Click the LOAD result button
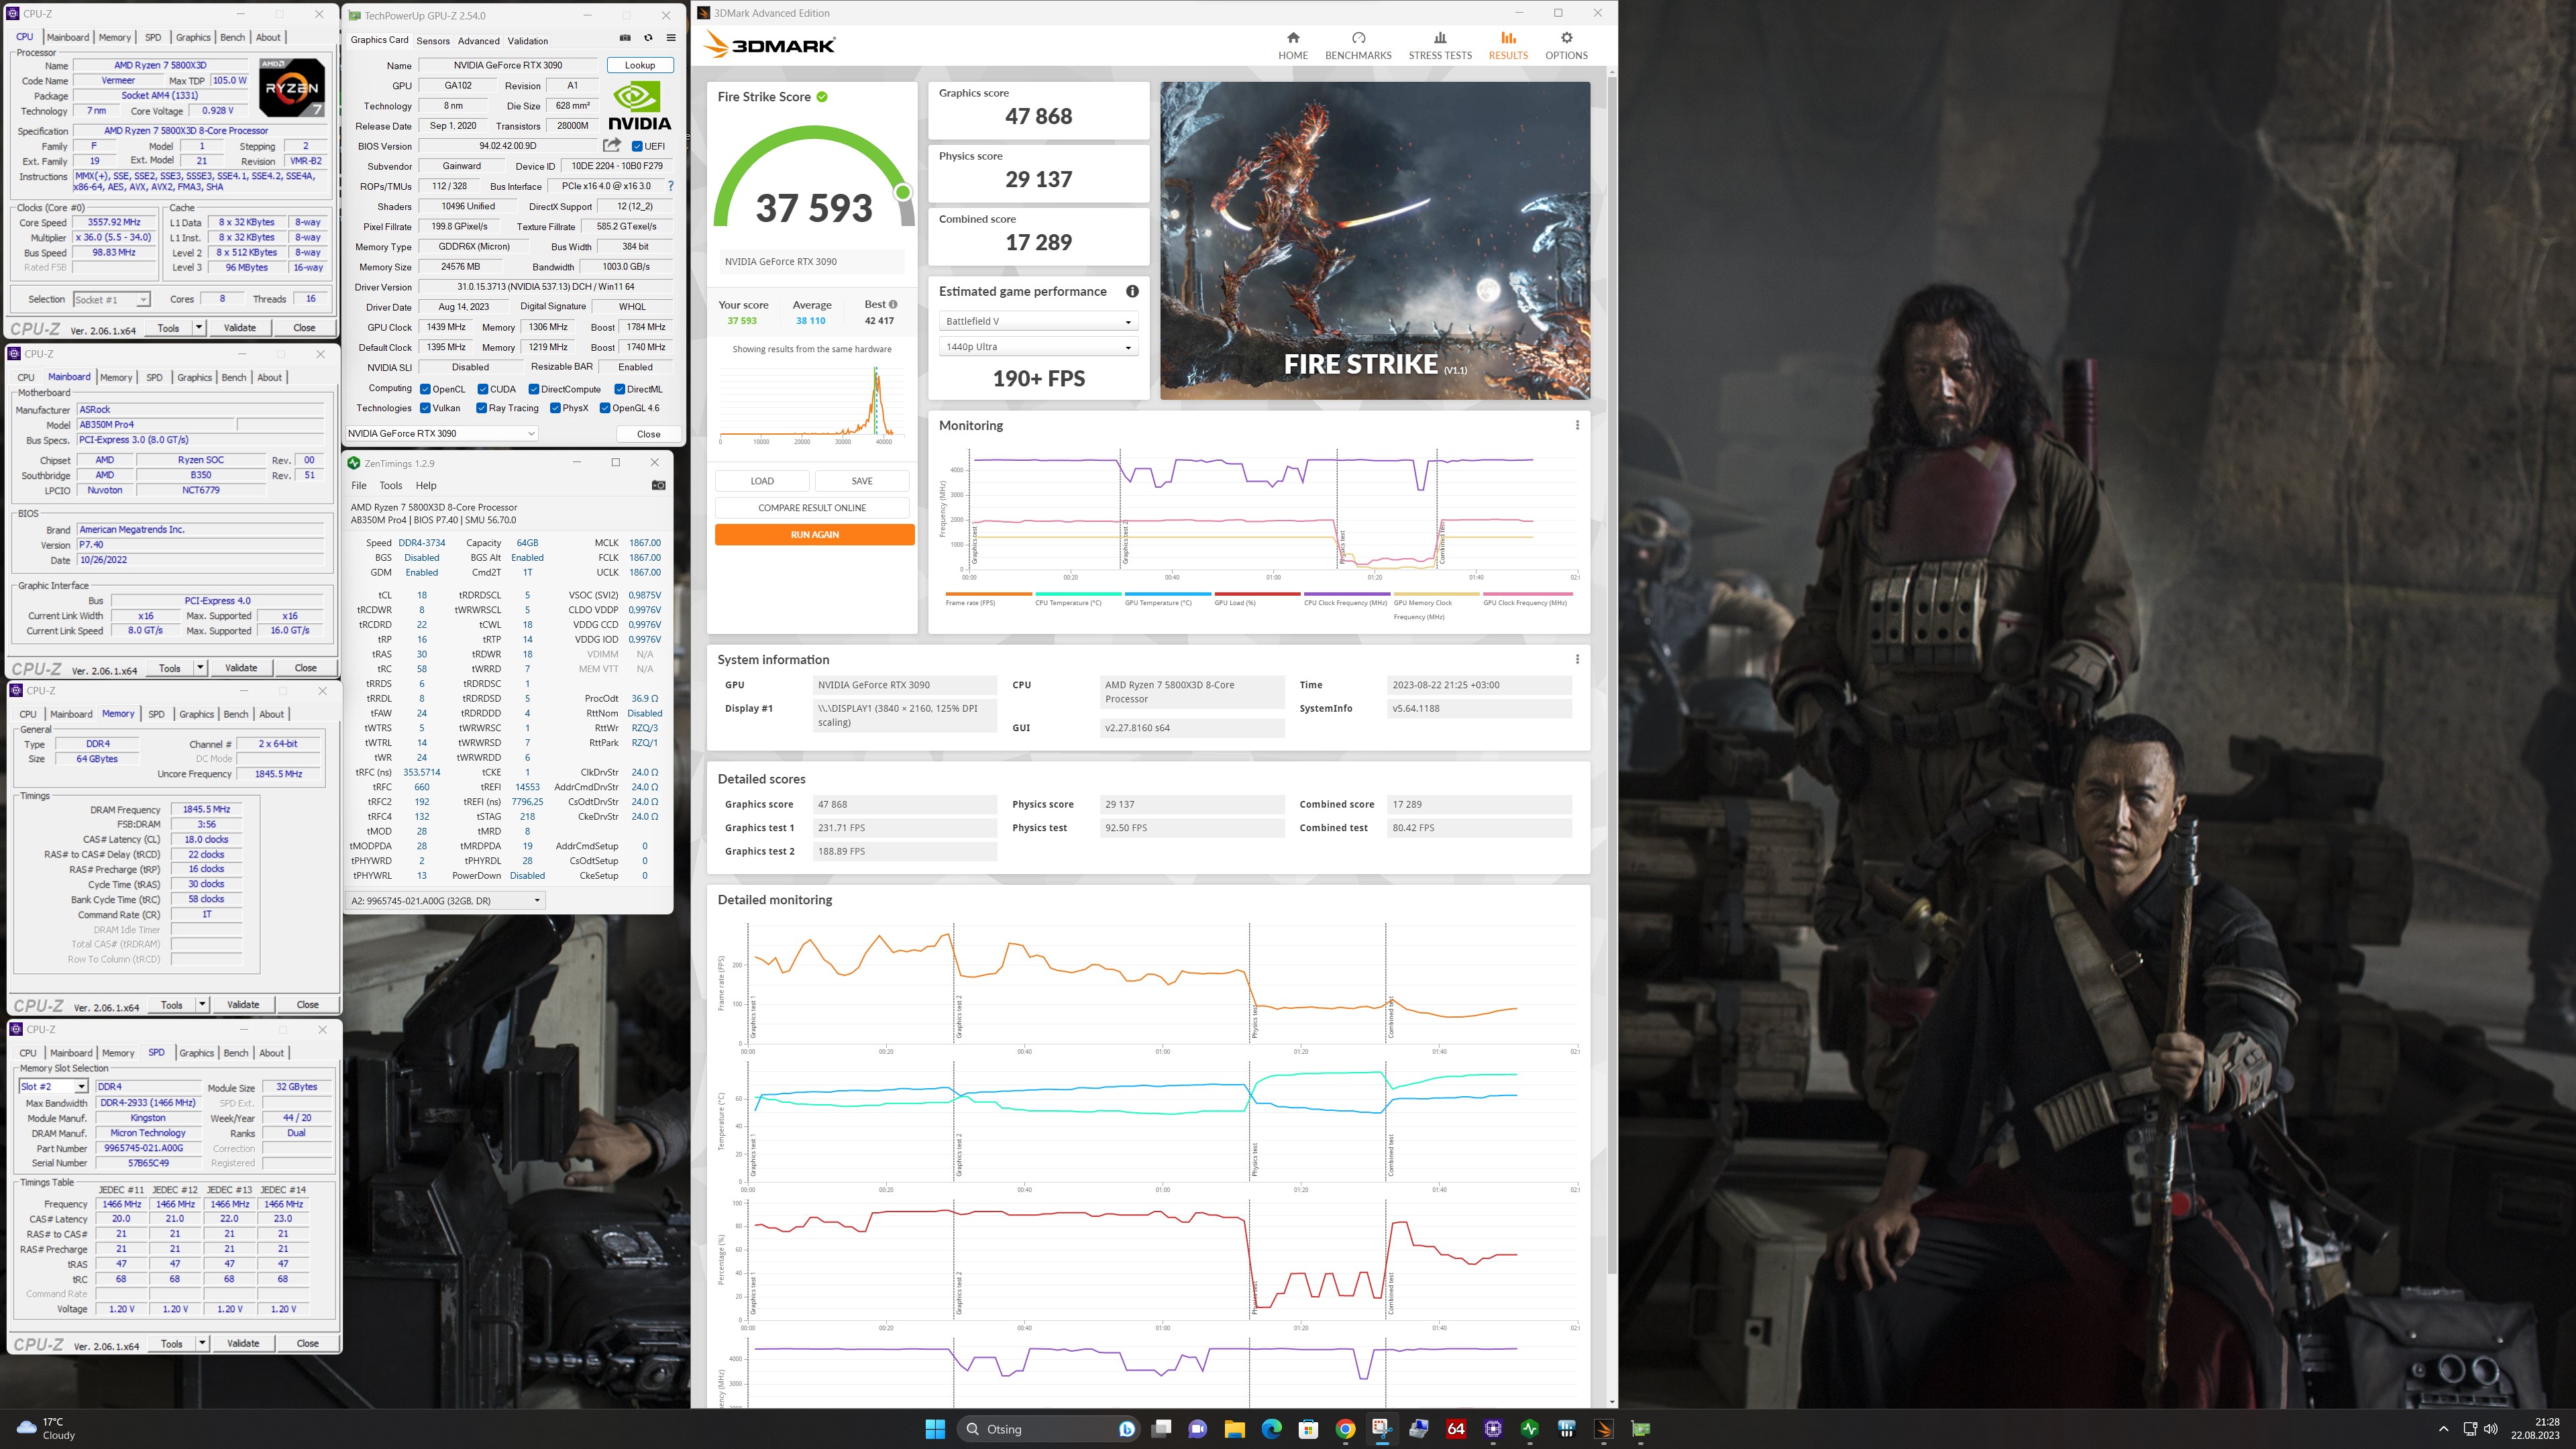Image resolution: width=2576 pixels, height=1449 pixels. tap(762, 481)
